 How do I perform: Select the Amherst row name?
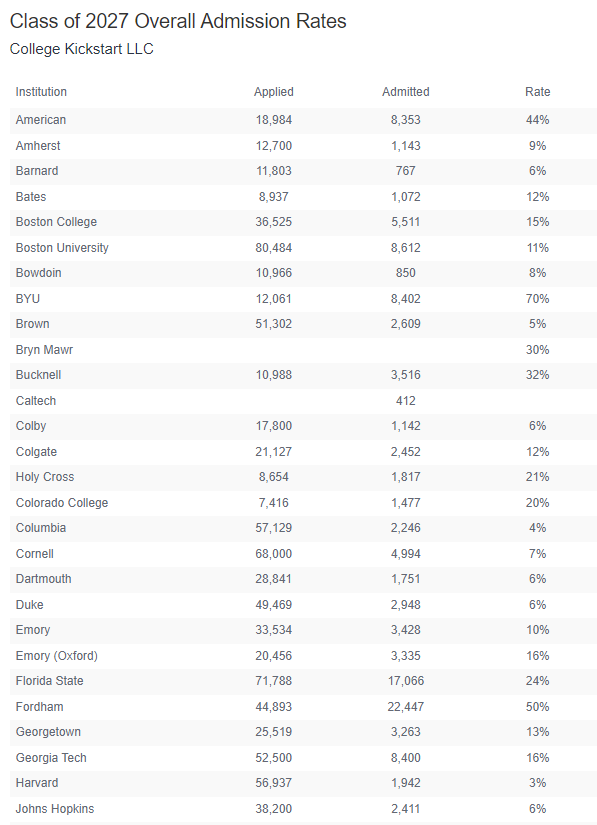click(38, 146)
